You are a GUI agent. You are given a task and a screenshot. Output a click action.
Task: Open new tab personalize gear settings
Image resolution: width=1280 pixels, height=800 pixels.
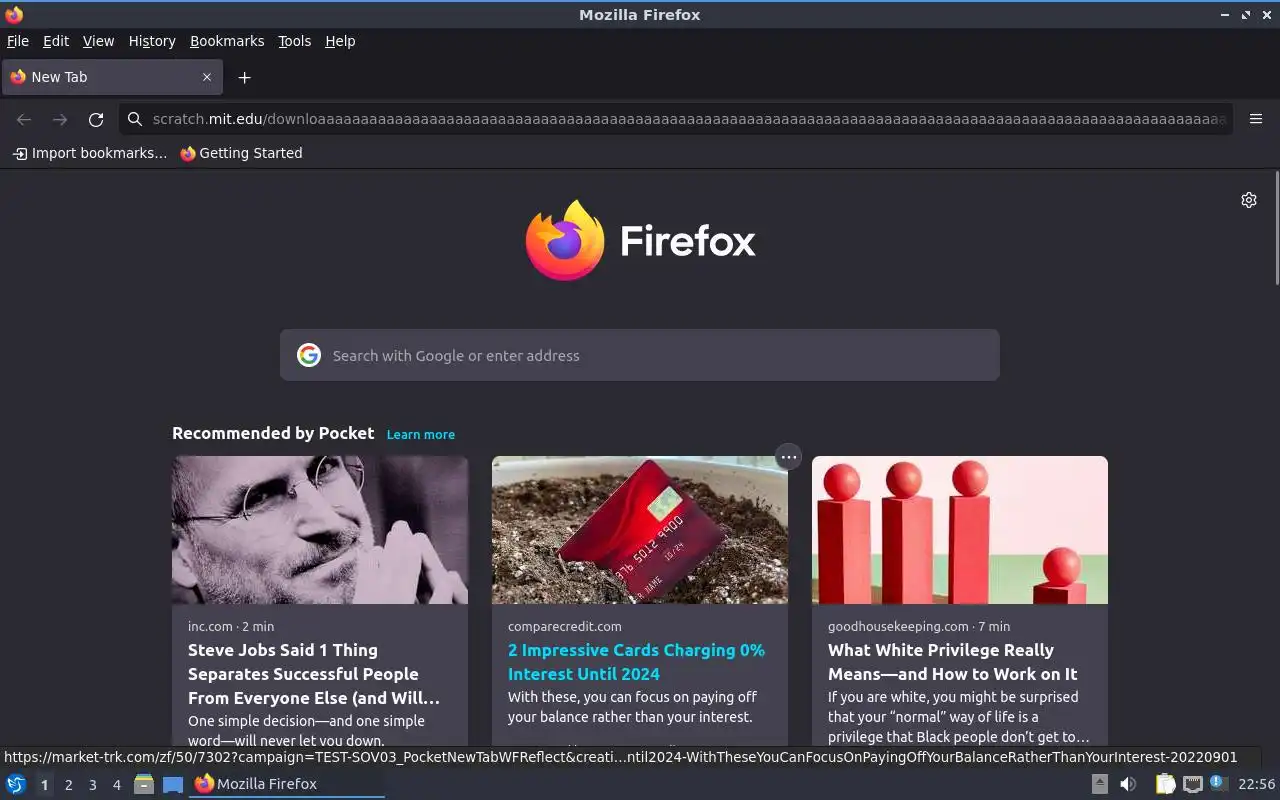(x=1249, y=200)
